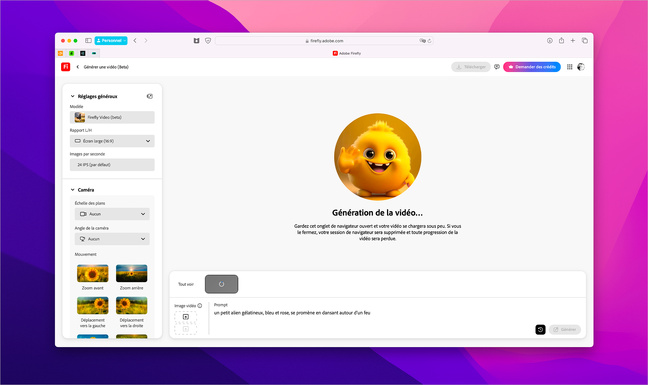
Task: Select the Zoom avant motion thumbnail
Action: point(93,273)
